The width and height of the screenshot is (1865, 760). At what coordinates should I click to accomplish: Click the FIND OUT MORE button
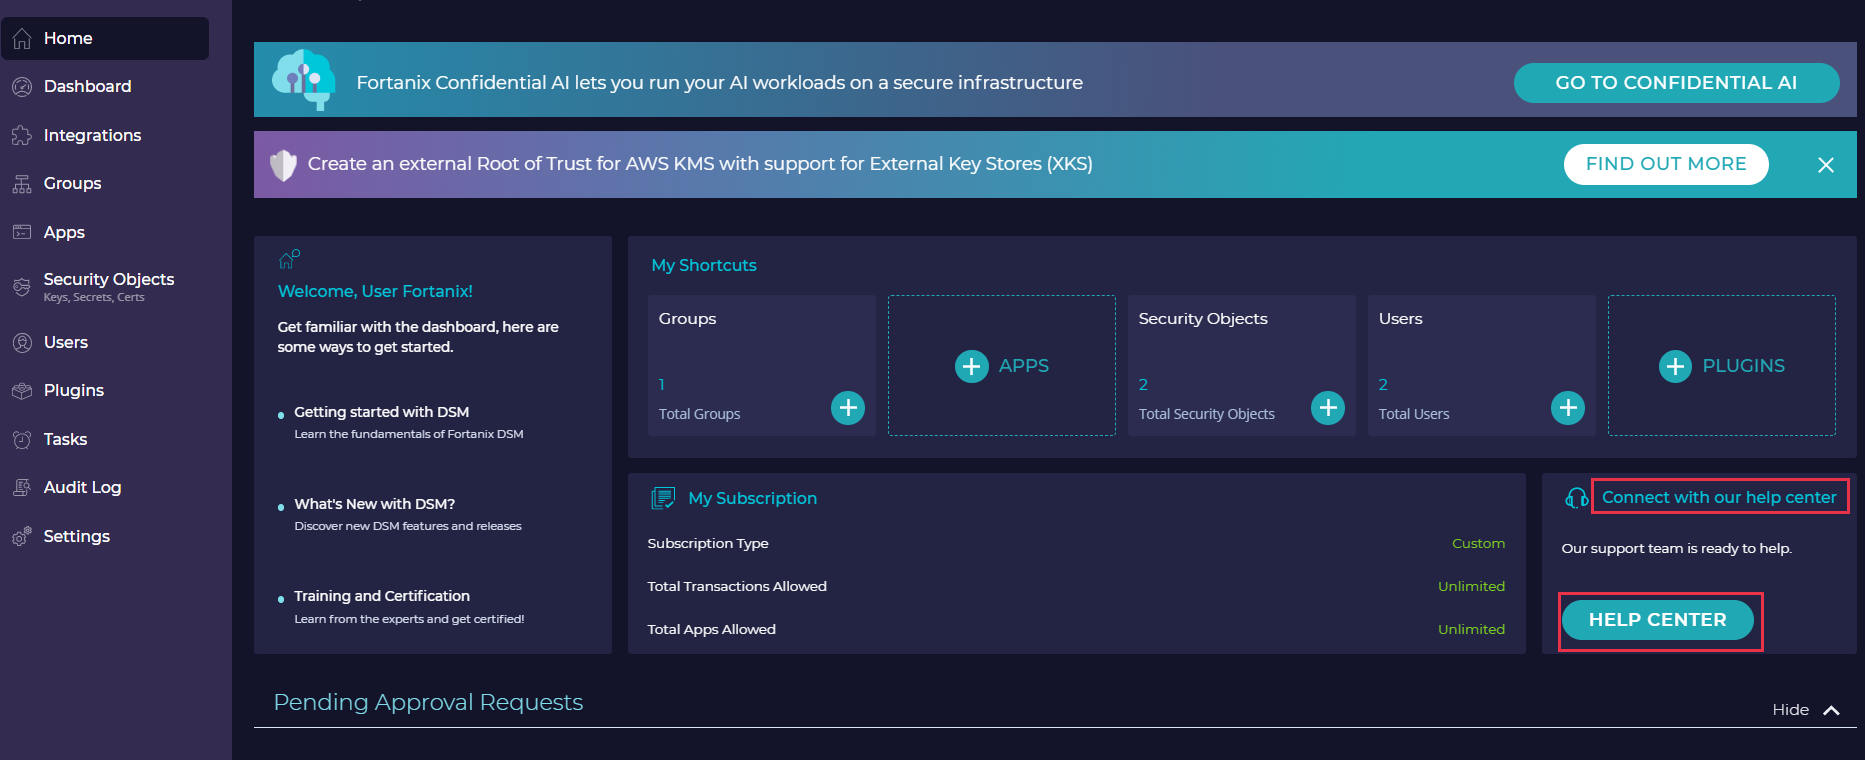click(1665, 164)
